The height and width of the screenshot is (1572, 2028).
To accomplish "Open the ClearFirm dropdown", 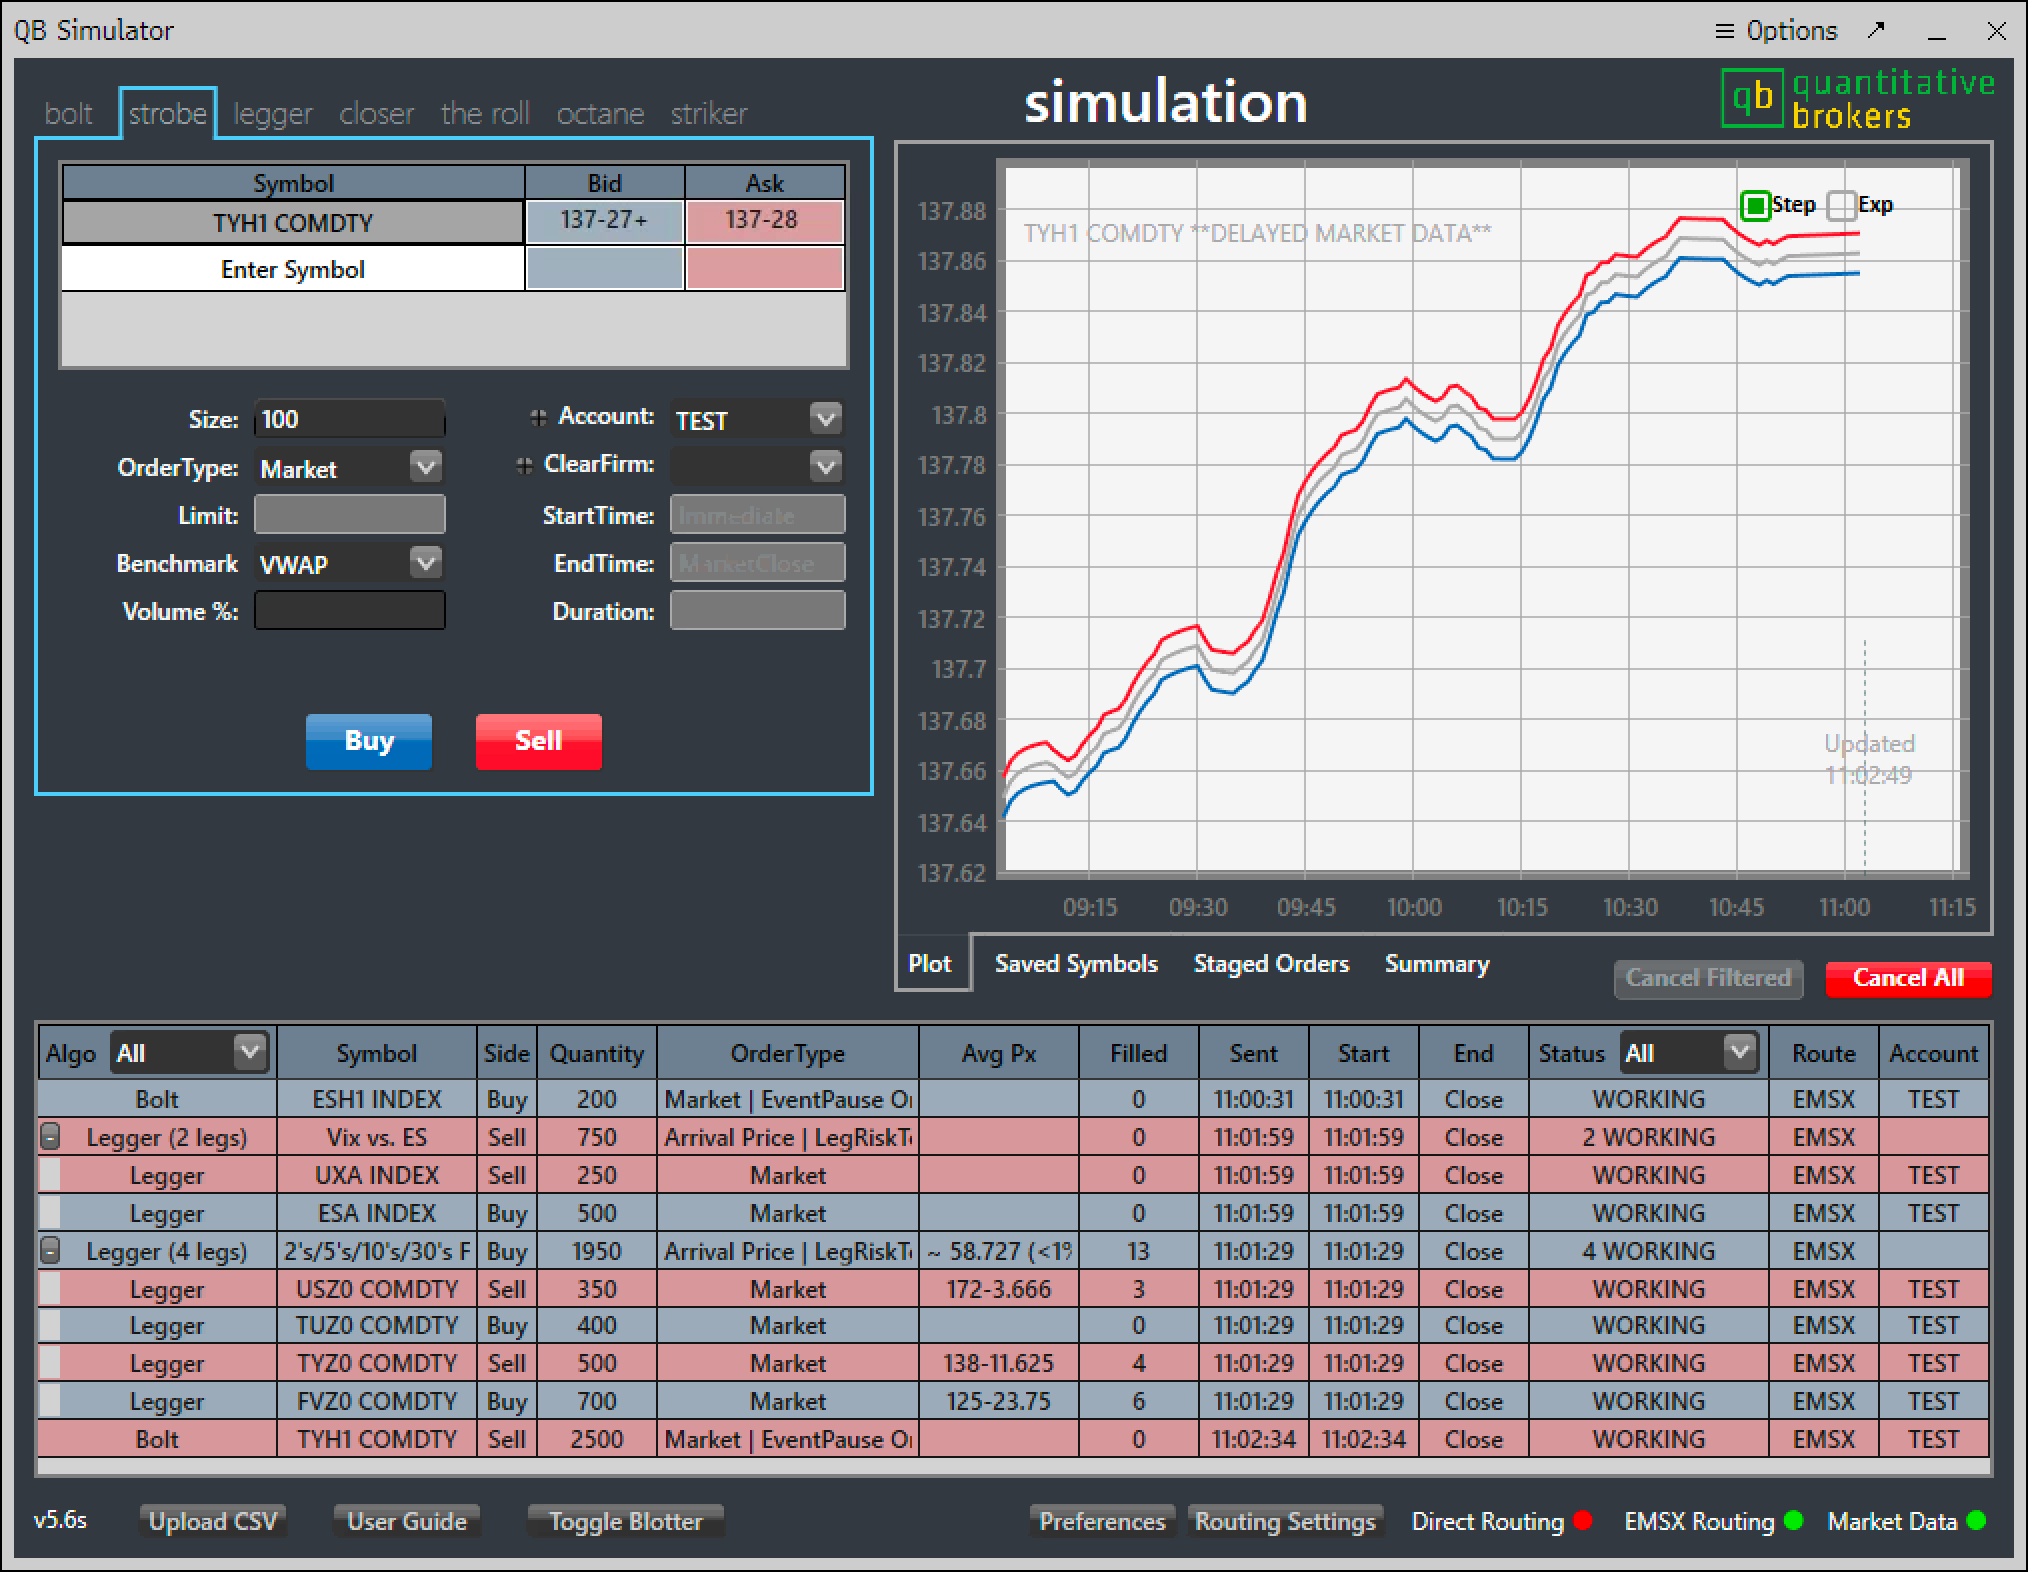I will click(x=826, y=465).
